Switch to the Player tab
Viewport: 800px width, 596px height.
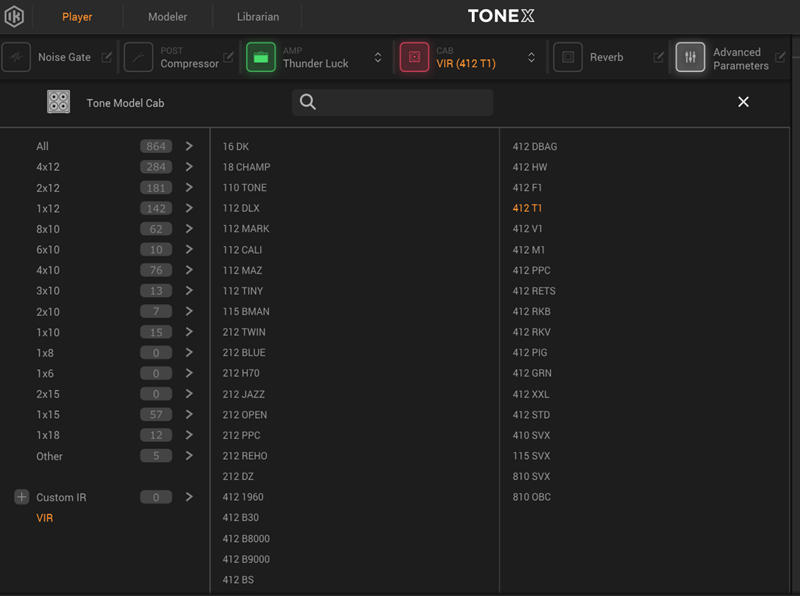click(77, 17)
